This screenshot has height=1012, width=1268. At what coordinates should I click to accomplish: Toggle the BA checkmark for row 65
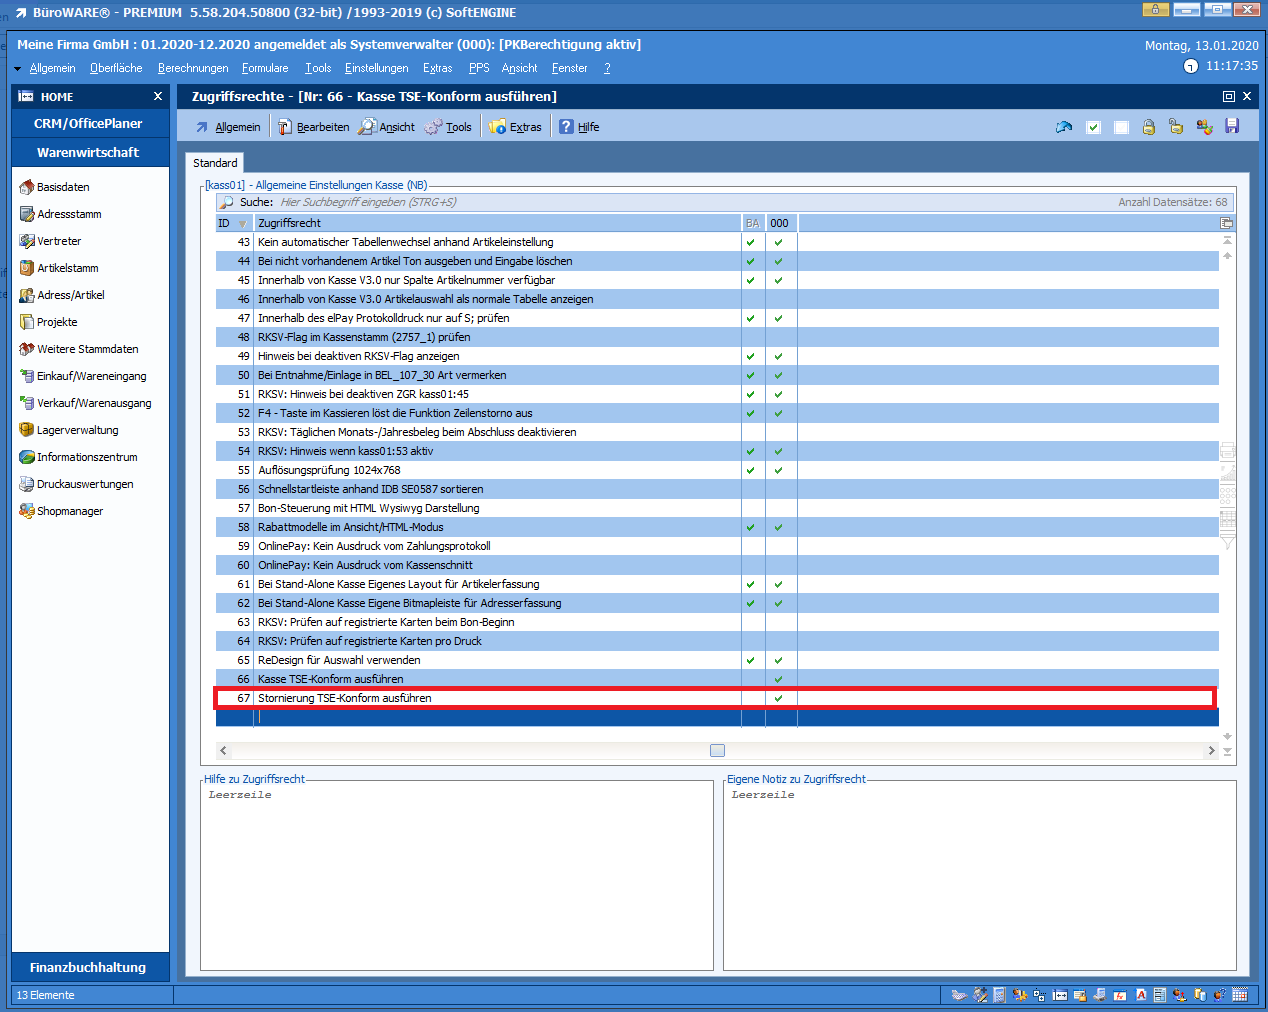[751, 660]
